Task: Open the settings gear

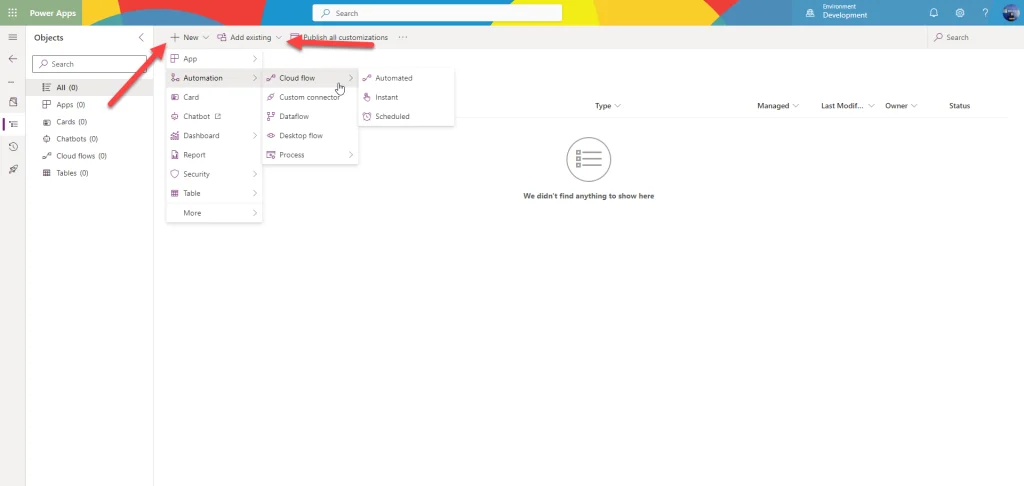Action: click(x=959, y=13)
